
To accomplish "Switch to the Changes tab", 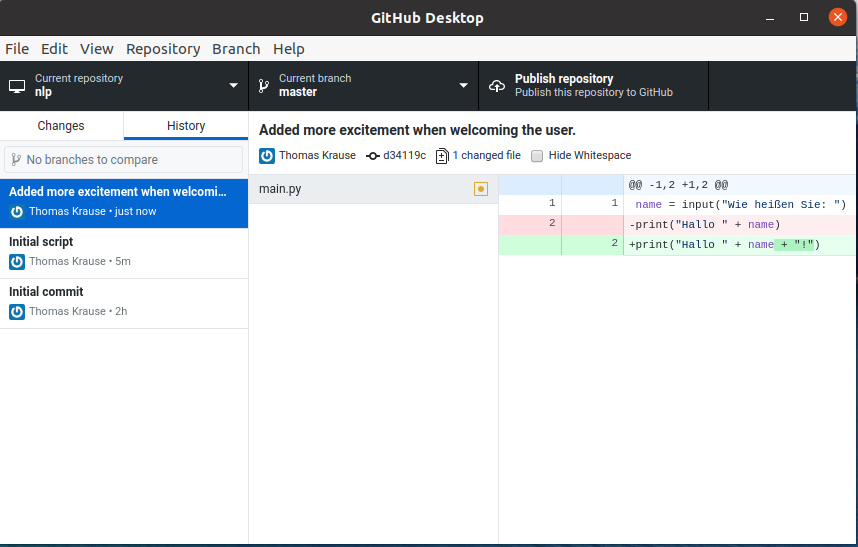I will (x=61, y=126).
